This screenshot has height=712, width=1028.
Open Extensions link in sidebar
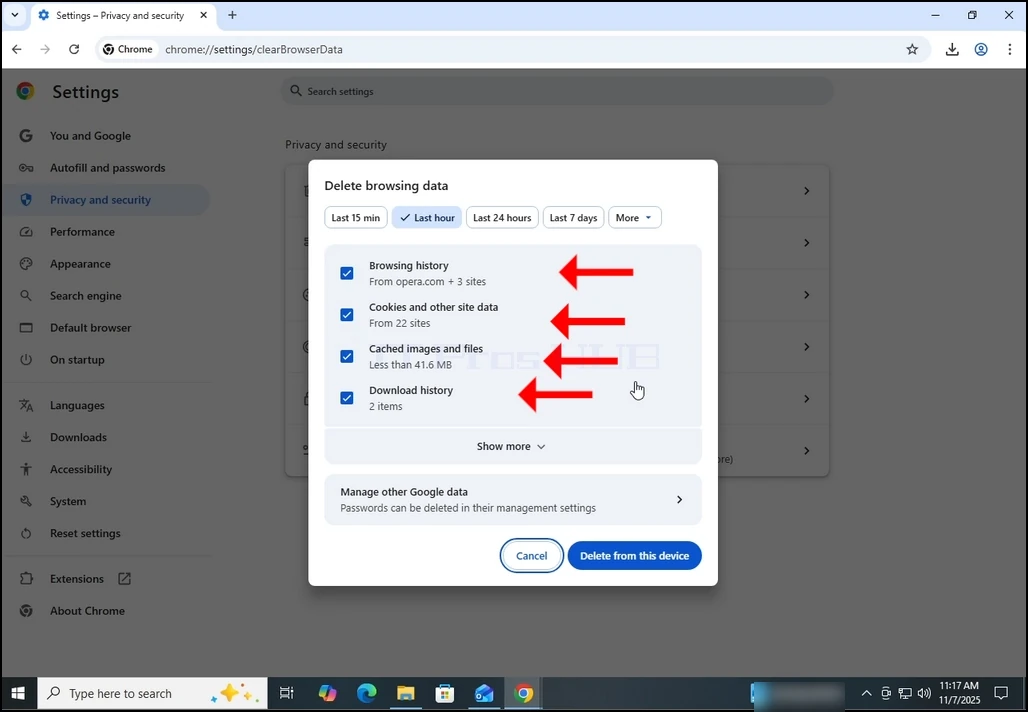coord(77,579)
